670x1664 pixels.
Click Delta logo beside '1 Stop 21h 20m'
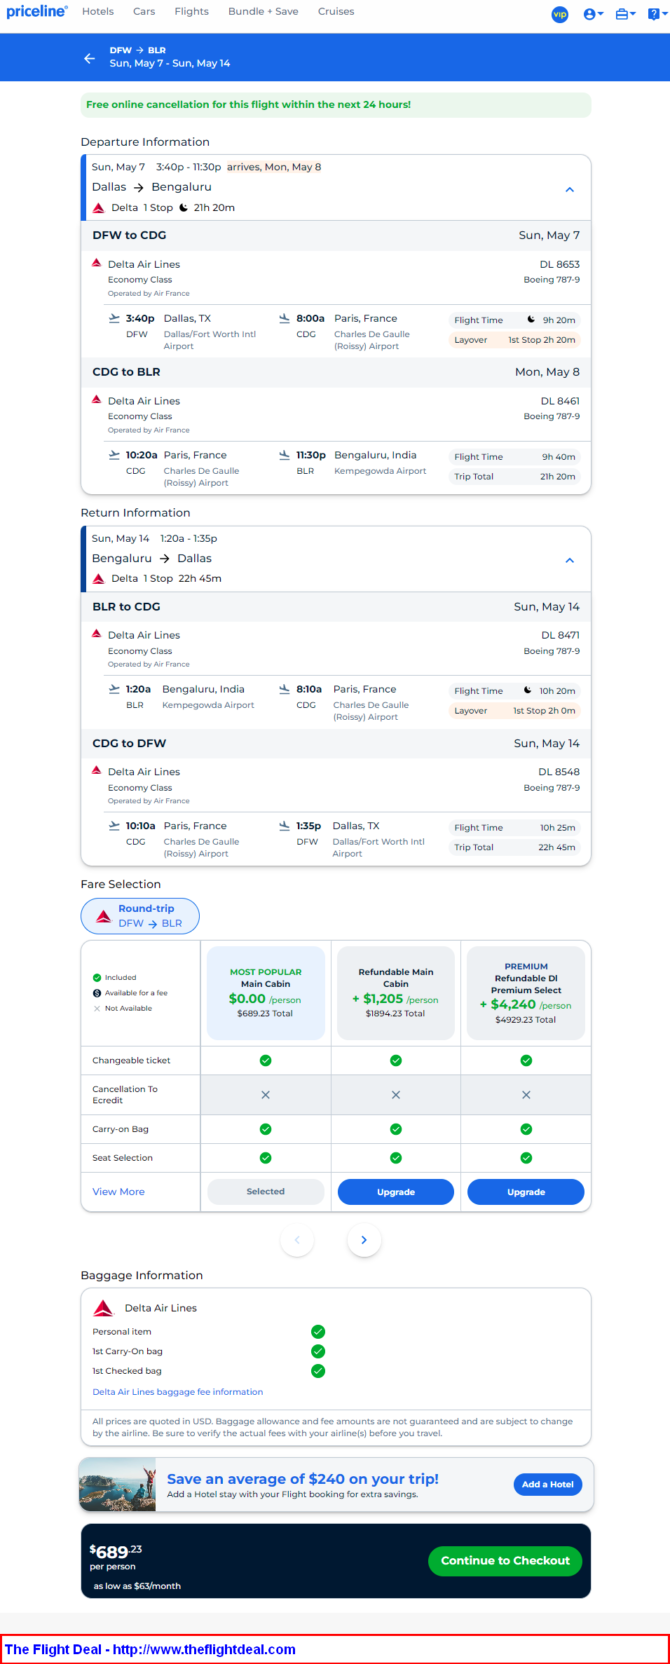98,208
